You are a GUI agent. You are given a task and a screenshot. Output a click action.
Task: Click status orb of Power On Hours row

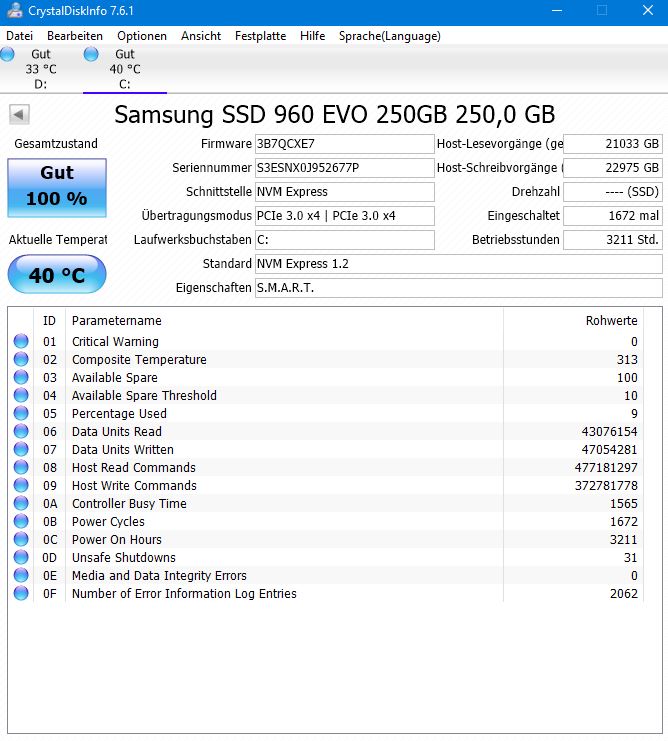21,539
